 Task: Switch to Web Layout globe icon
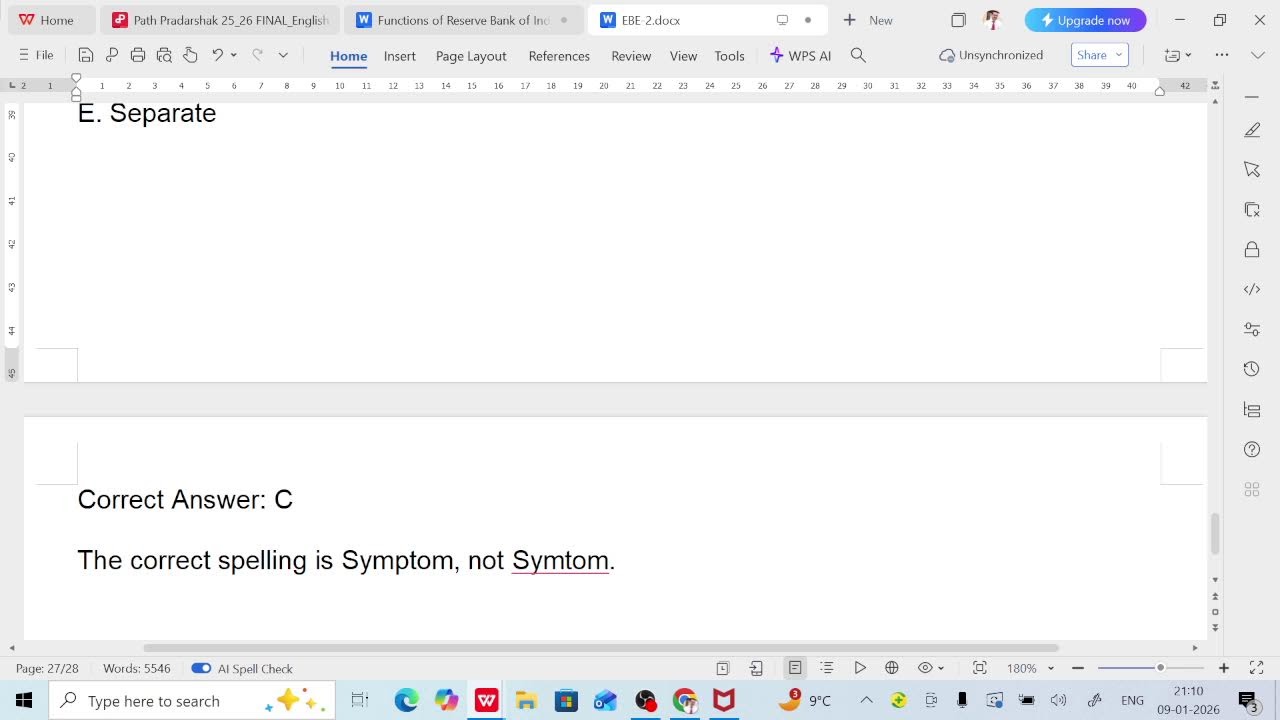(892, 668)
